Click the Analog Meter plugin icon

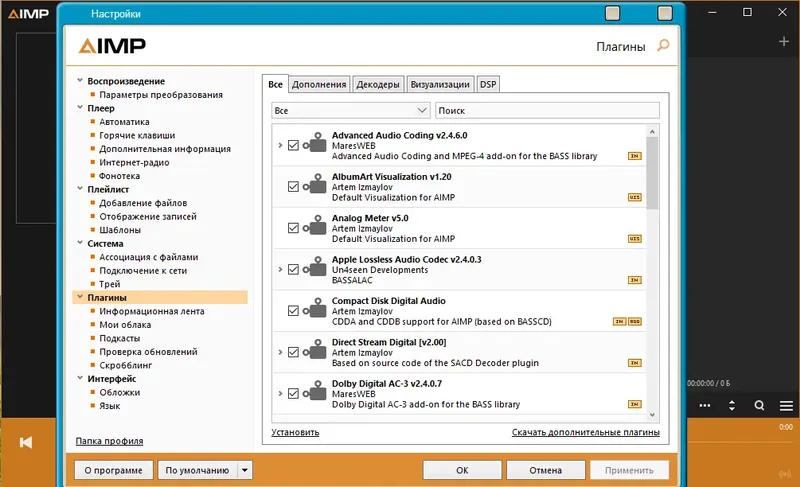click(315, 225)
